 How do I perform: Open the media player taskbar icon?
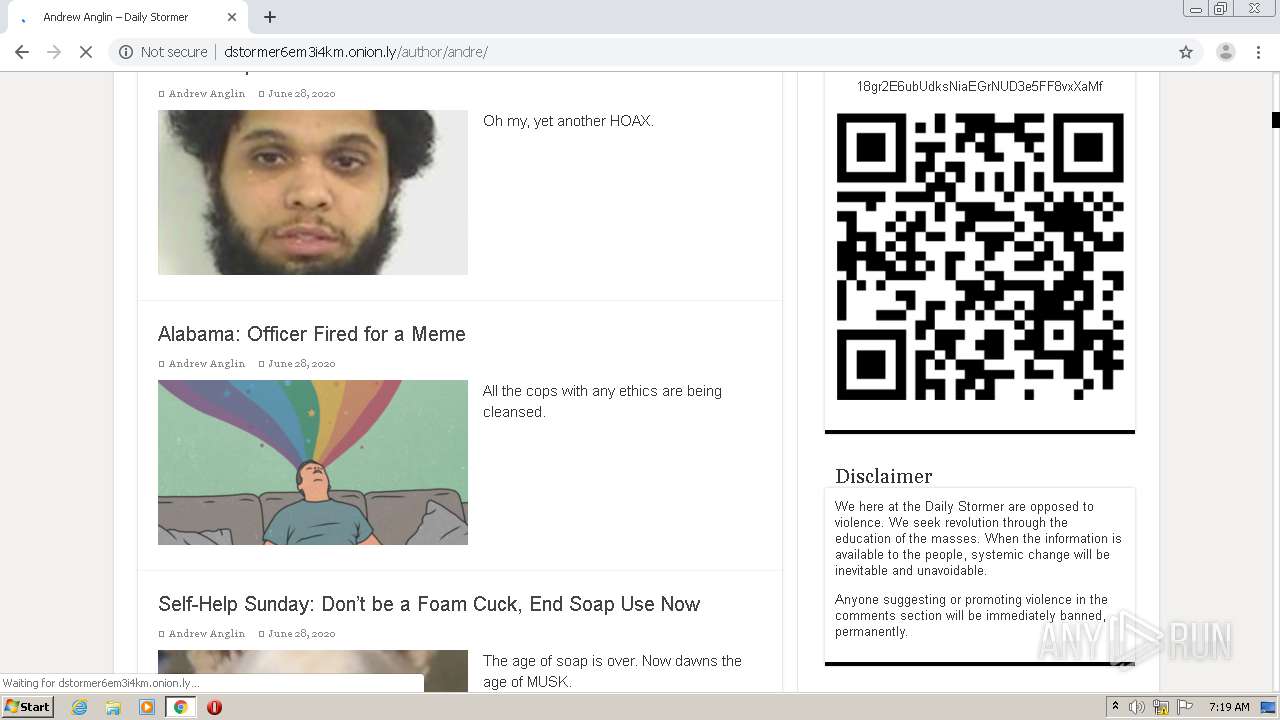pos(147,707)
